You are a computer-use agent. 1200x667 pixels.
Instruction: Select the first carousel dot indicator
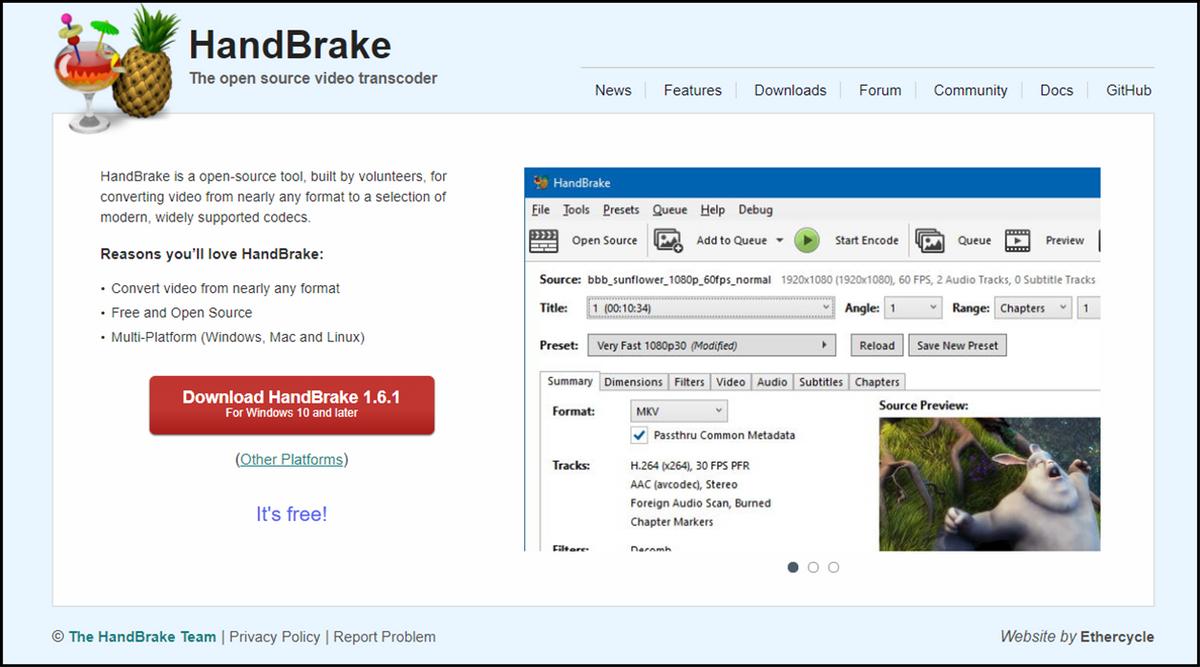pyautogui.click(x=793, y=567)
